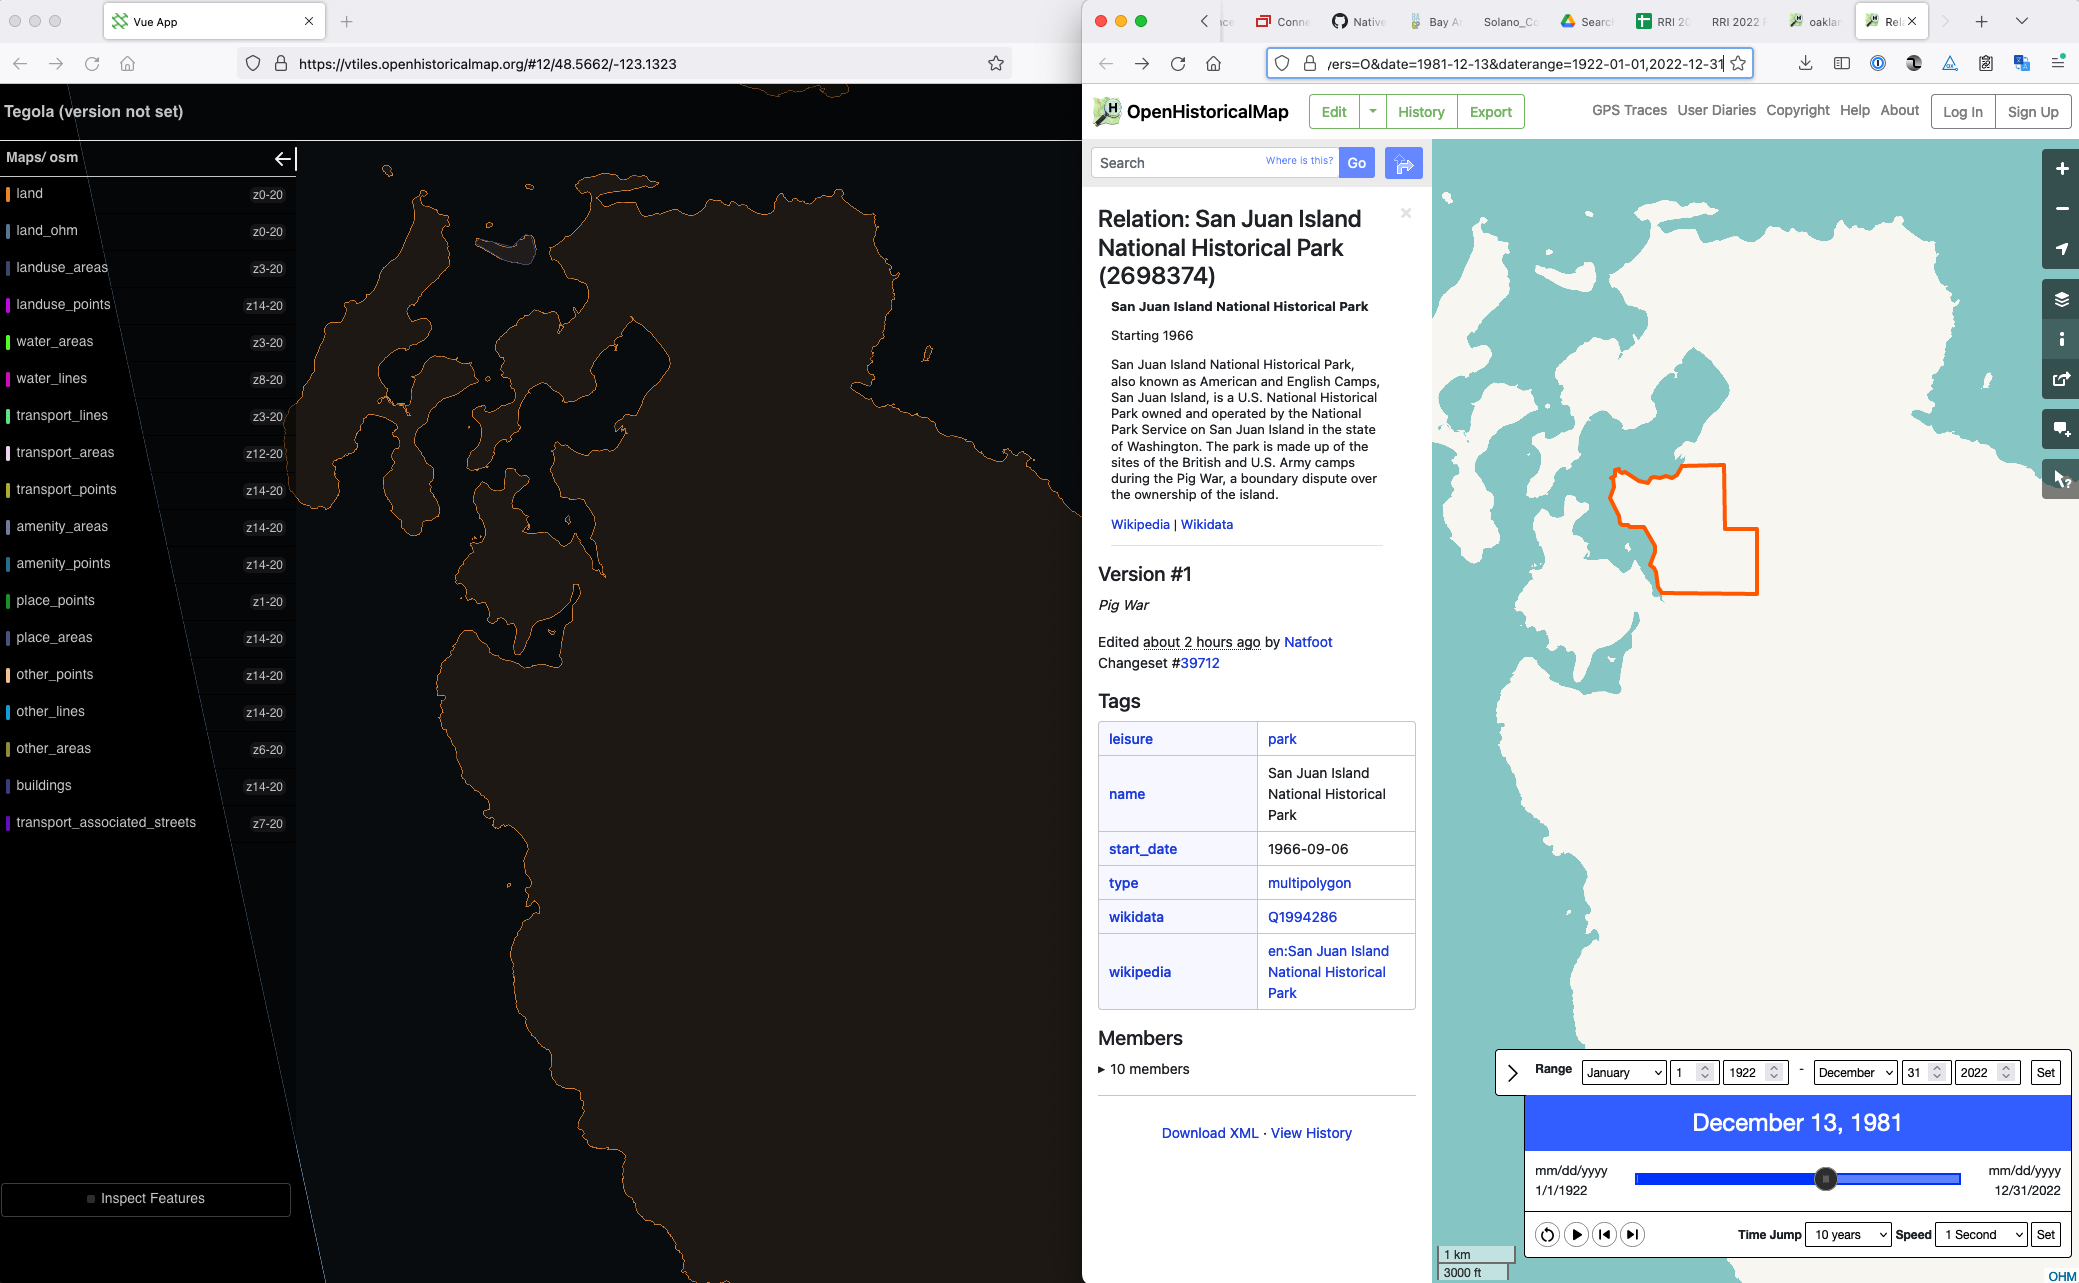Toggle the place_points layer
The width and height of the screenshot is (2079, 1283).
click(146, 601)
